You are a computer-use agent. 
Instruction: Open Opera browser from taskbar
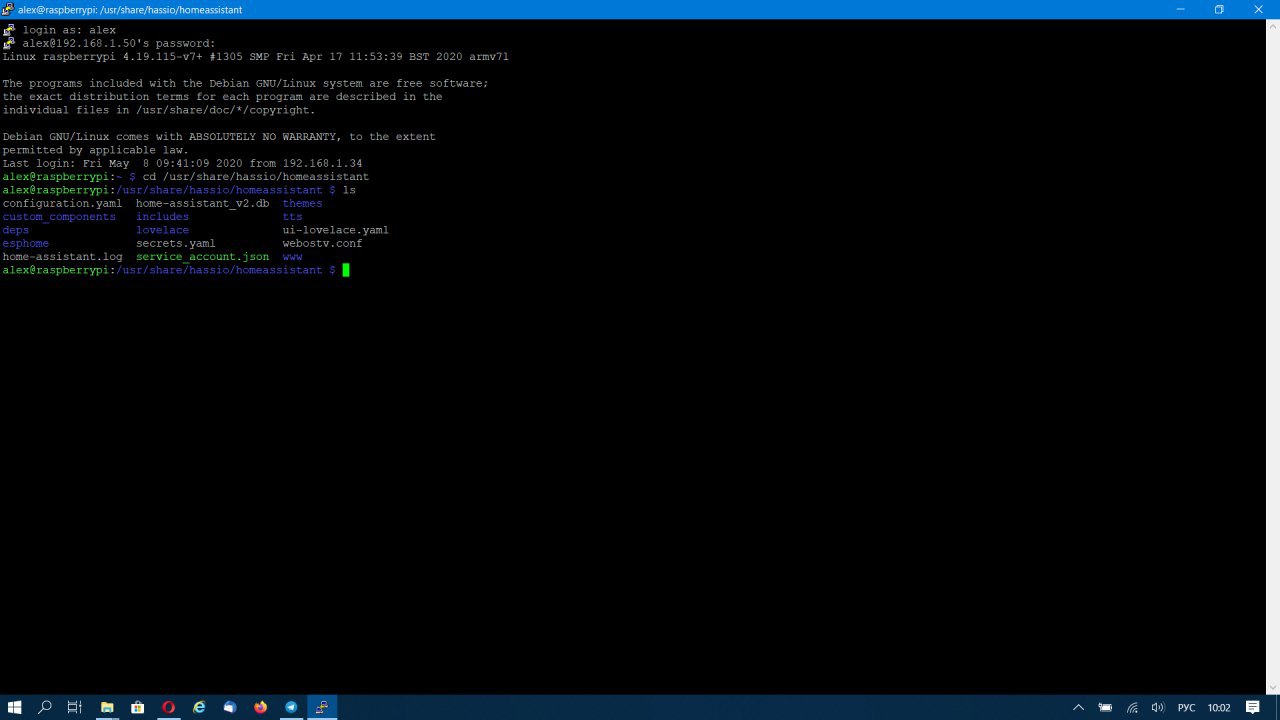(x=168, y=707)
